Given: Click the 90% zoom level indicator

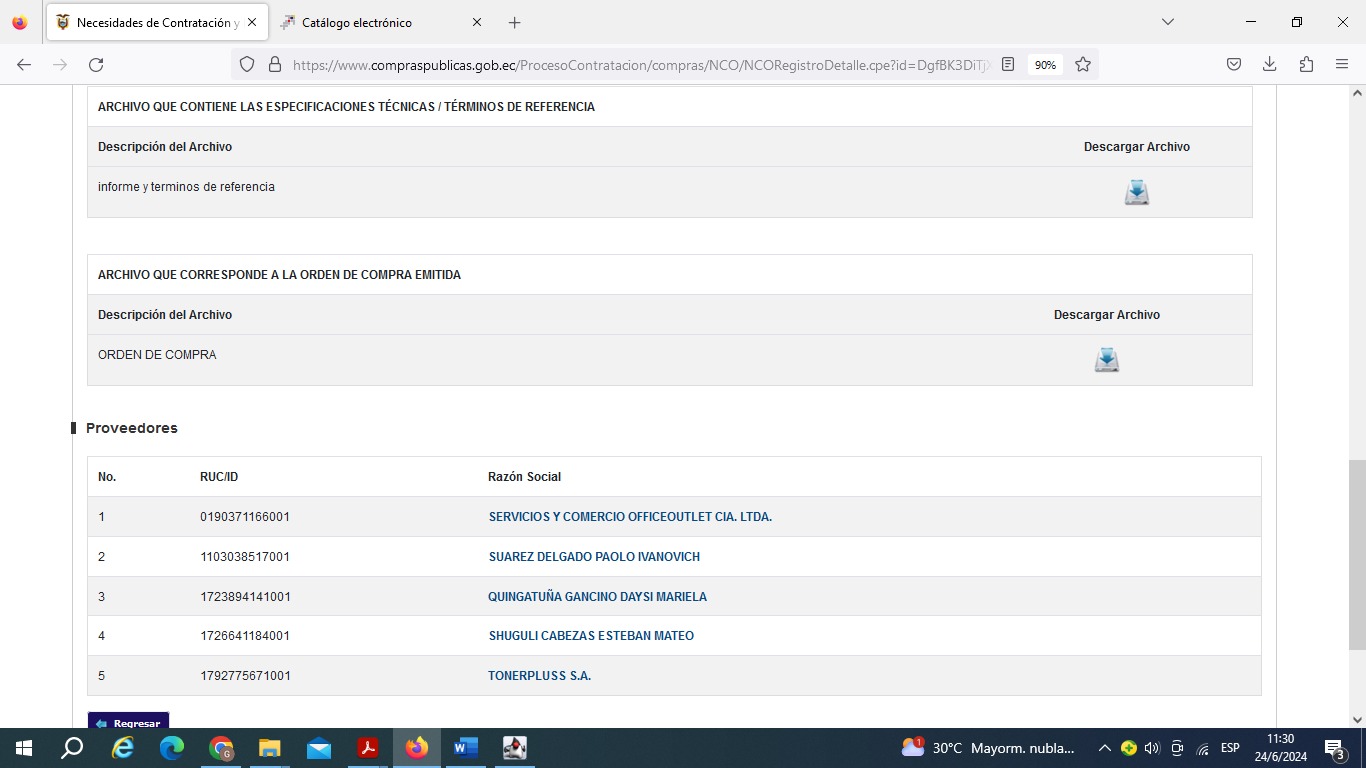Looking at the screenshot, I should click(1045, 65).
